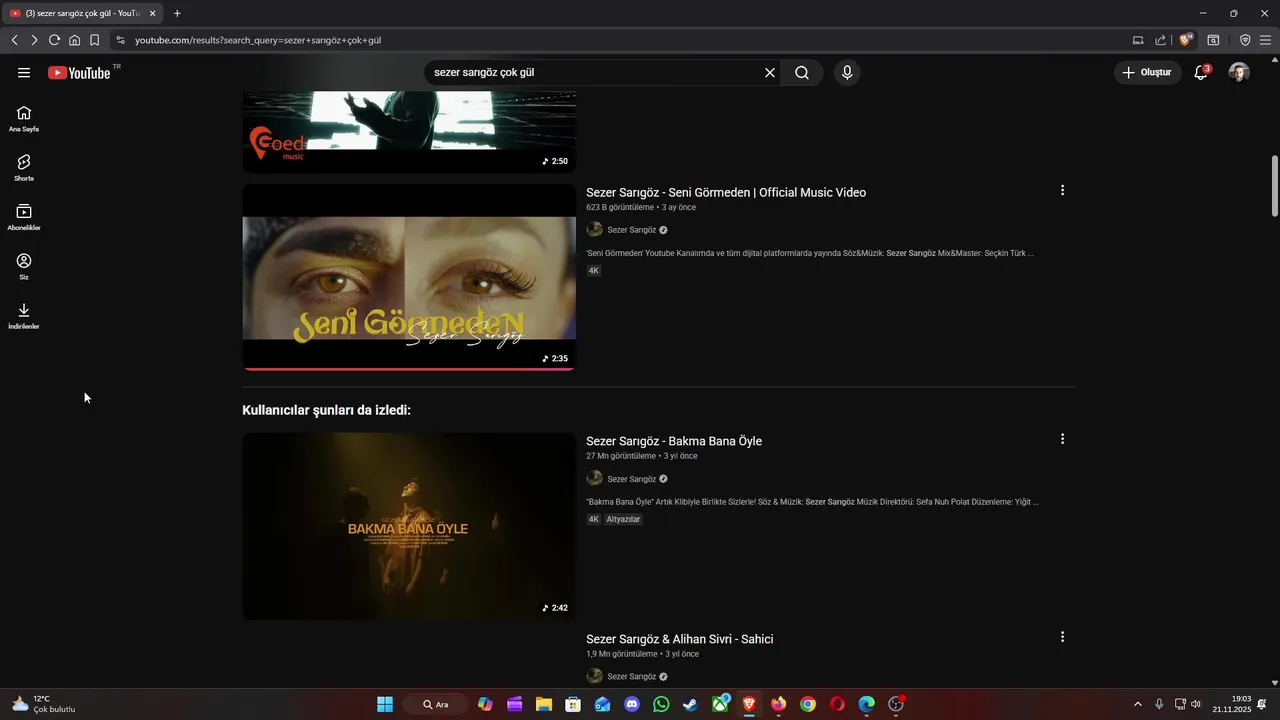
Task: Open account avatar menu
Action: [x=1239, y=73]
